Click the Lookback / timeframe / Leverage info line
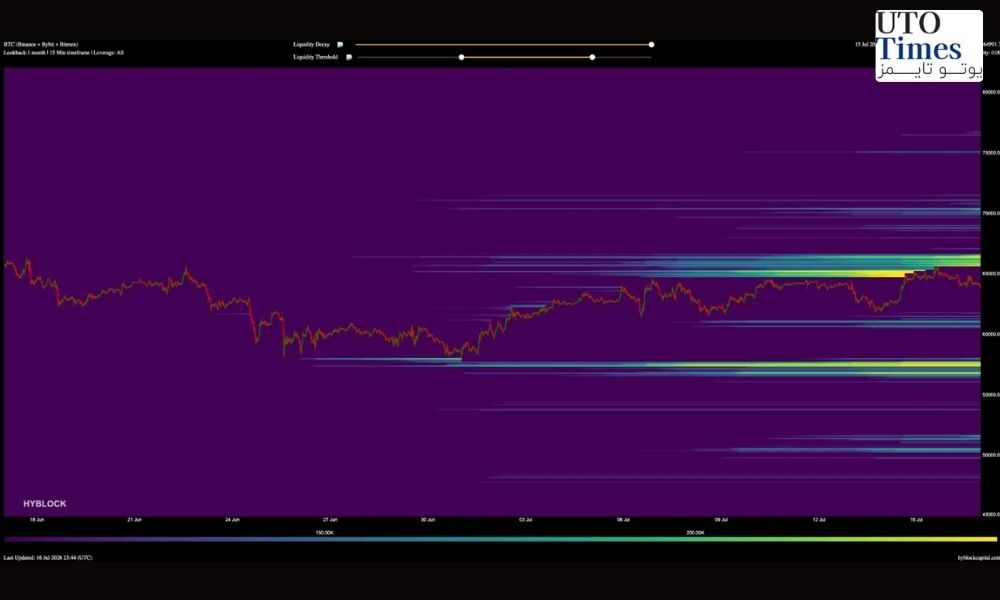The image size is (1000, 600). point(64,53)
